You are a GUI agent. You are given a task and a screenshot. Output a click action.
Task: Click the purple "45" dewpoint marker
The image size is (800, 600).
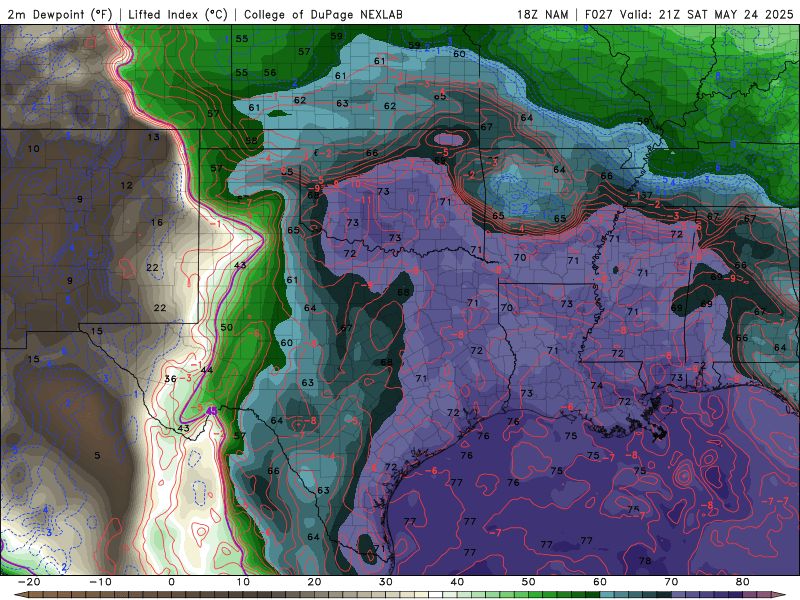coord(212,410)
